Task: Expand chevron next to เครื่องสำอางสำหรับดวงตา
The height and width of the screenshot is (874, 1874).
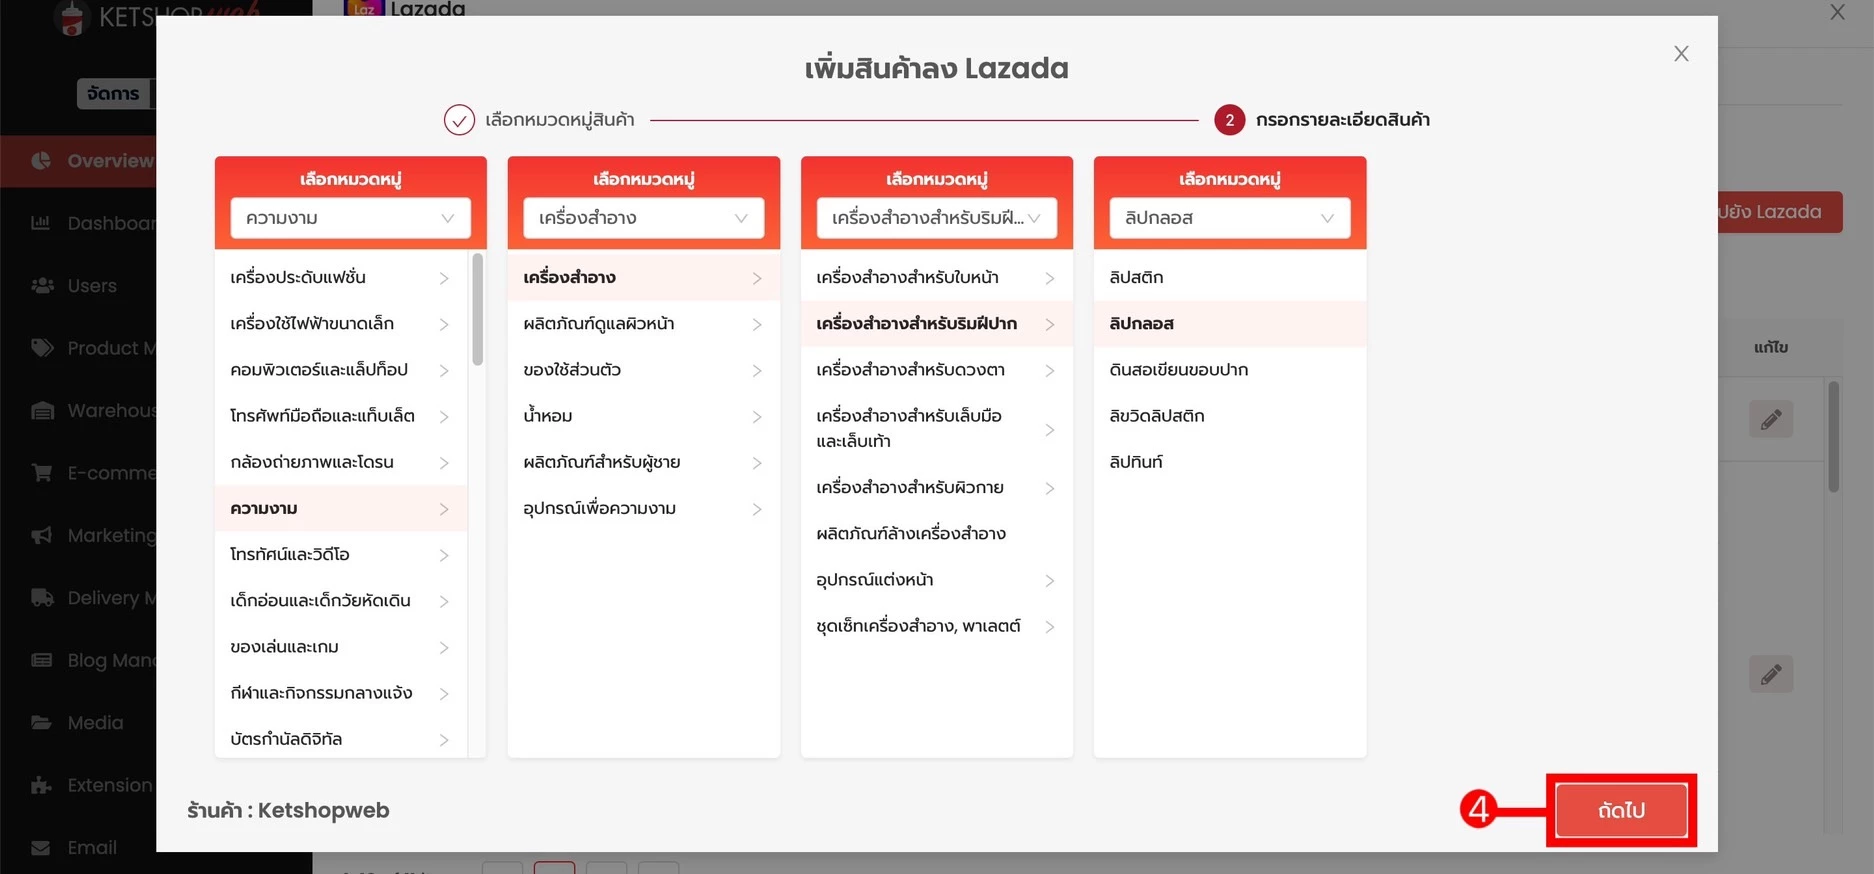Action: pyautogui.click(x=1050, y=370)
